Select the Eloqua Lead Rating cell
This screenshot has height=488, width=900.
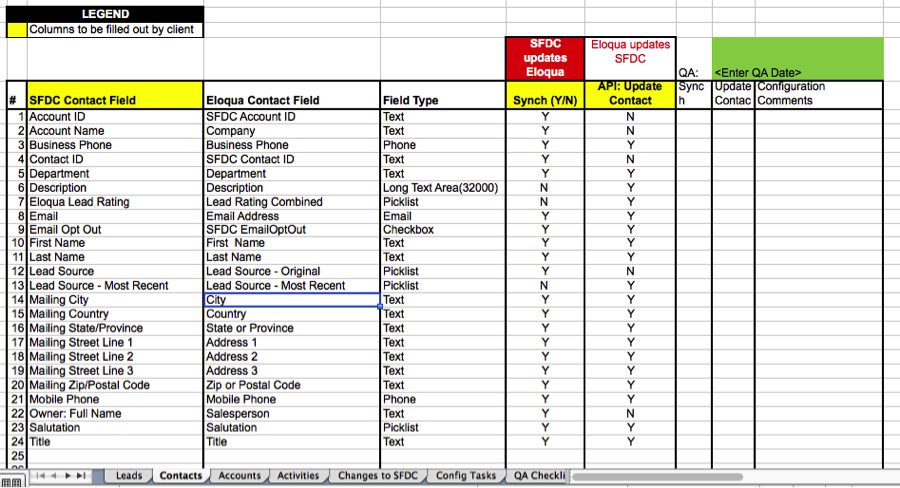[115, 202]
